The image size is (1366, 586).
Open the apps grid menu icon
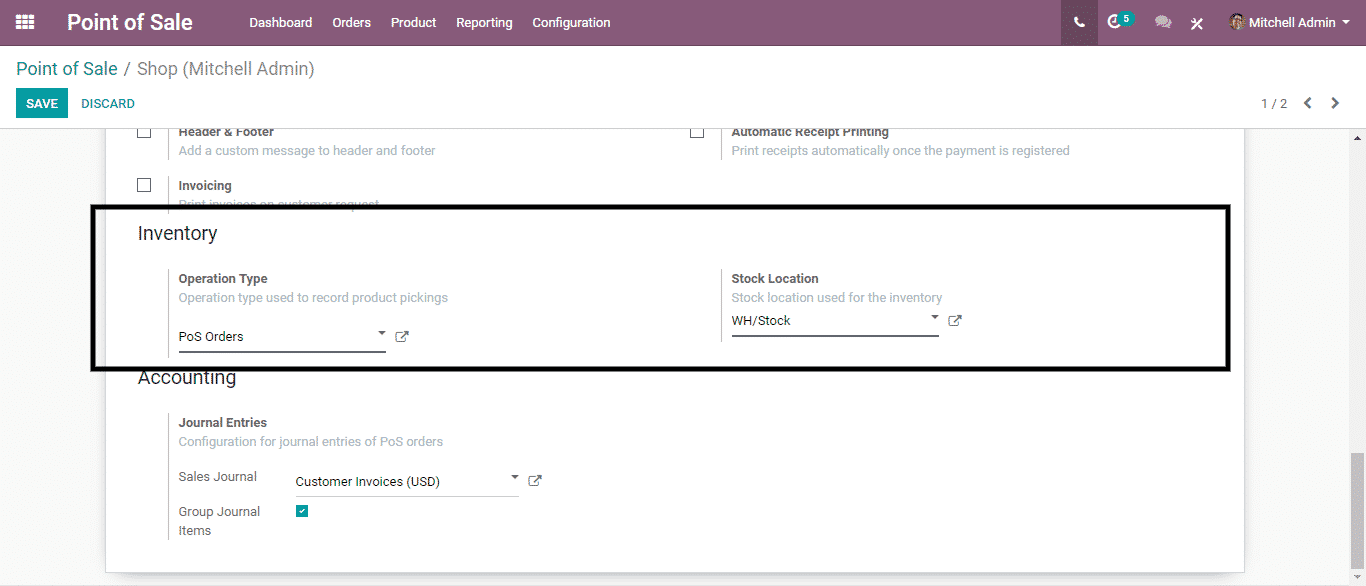tap(25, 22)
